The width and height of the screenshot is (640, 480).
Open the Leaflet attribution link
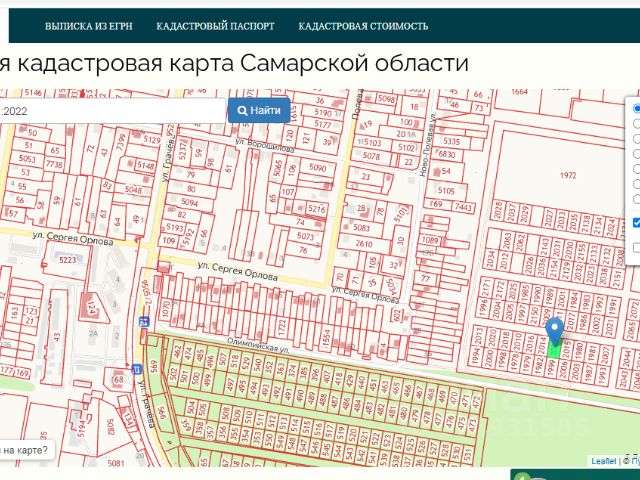(x=603, y=461)
